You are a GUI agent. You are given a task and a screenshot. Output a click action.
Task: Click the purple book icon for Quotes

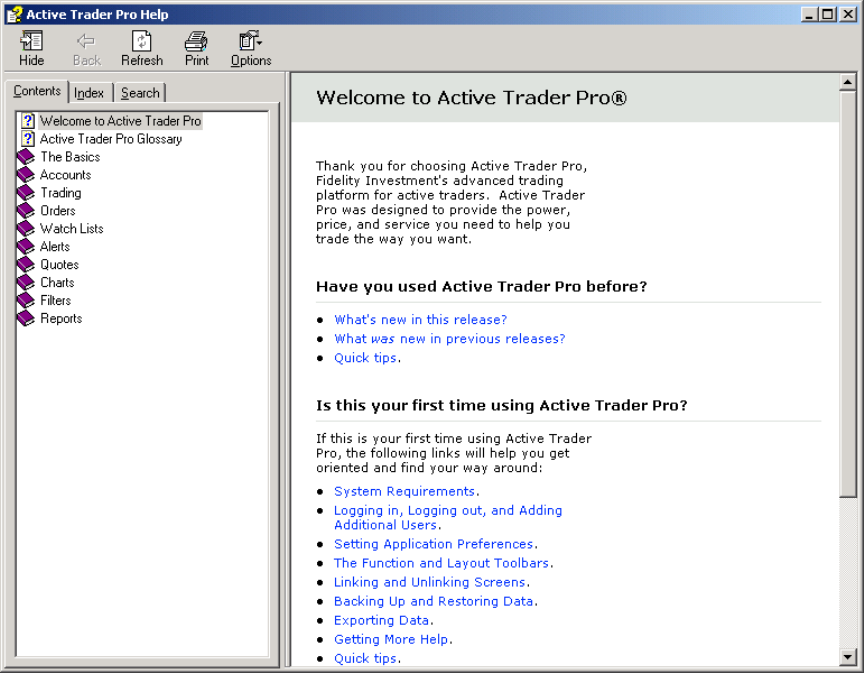(x=26, y=265)
